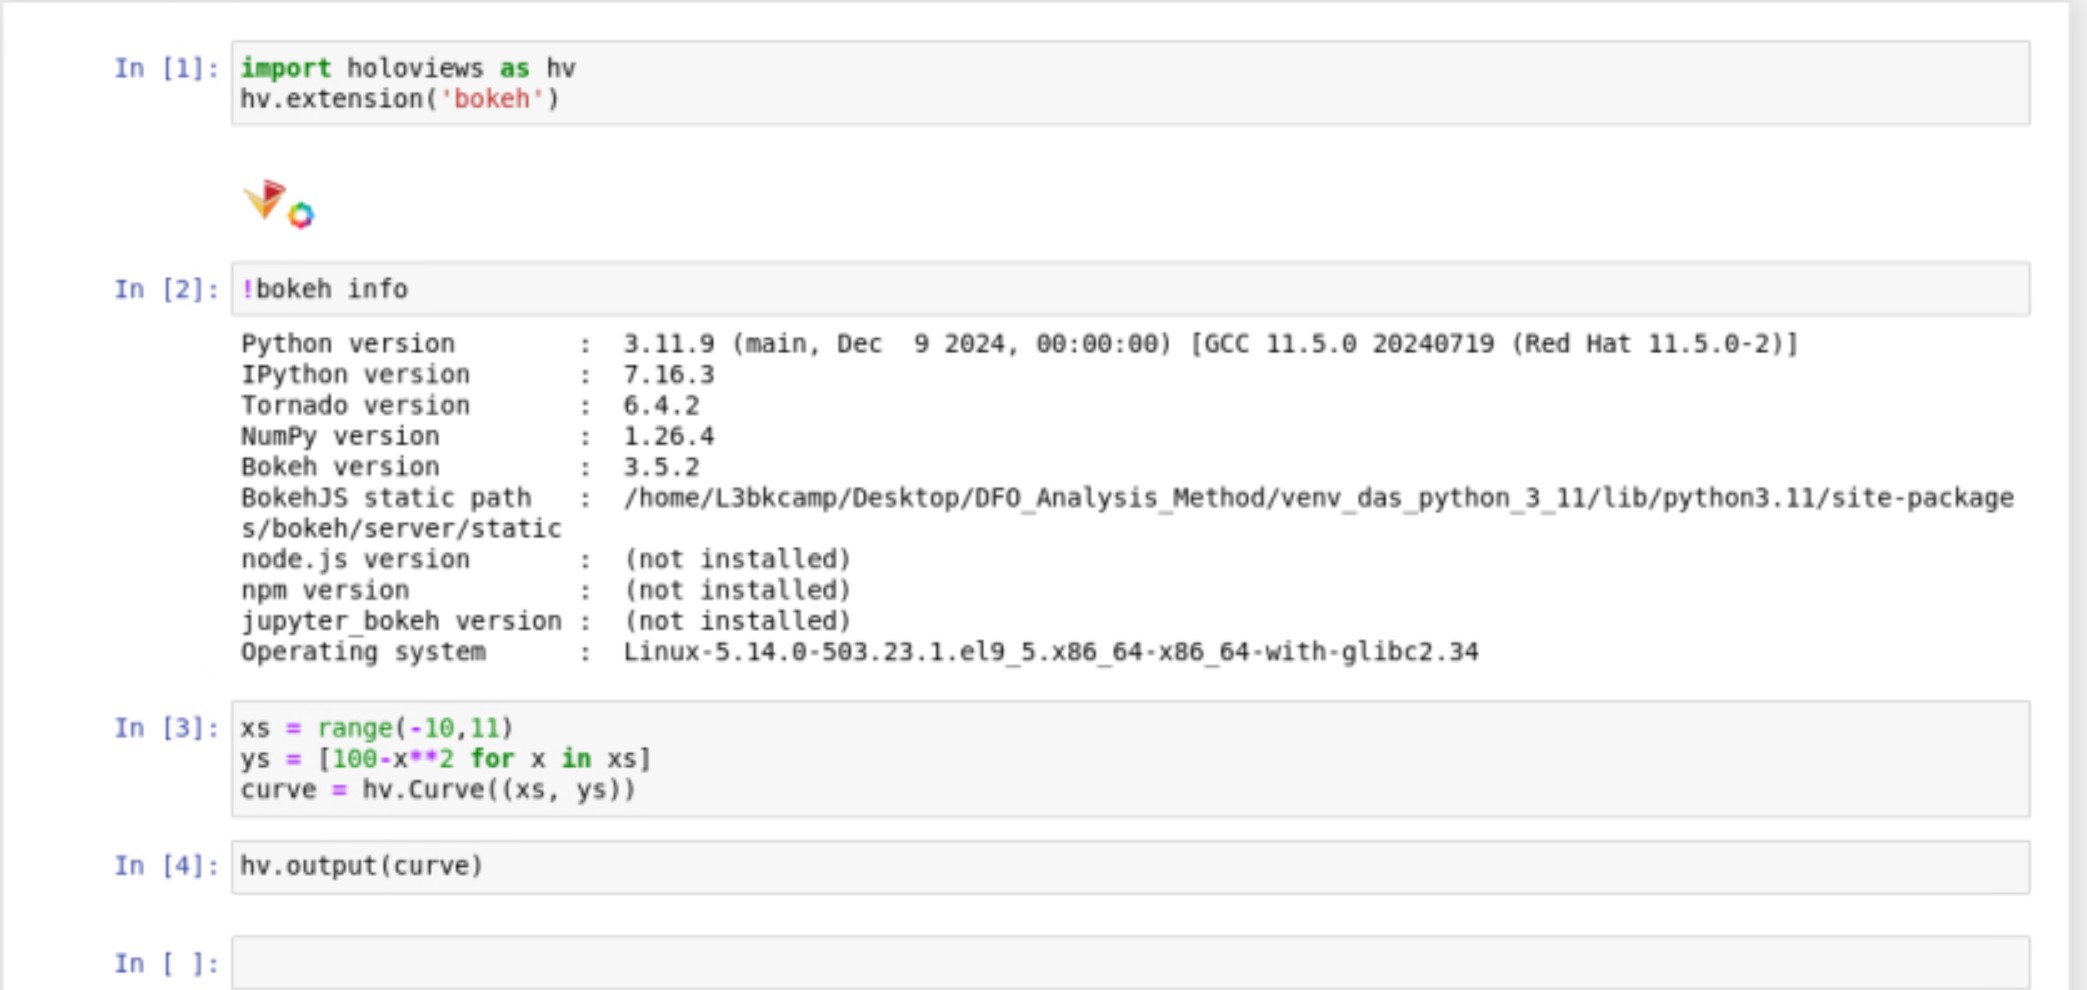Viewport: 2087px width, 990px height.
Task: Click the 'In [4]:' prompt label
Action: pyautogui.click(x=166, y=865)
